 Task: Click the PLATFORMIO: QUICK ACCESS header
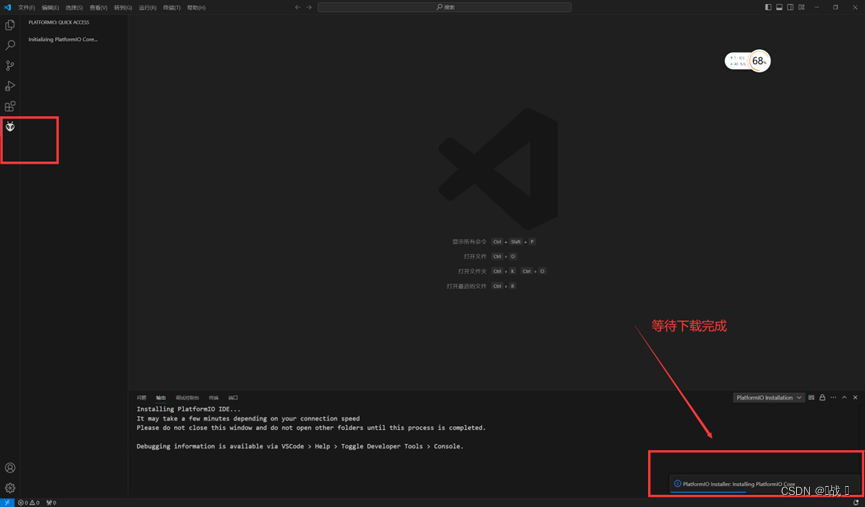pos(59,23)
